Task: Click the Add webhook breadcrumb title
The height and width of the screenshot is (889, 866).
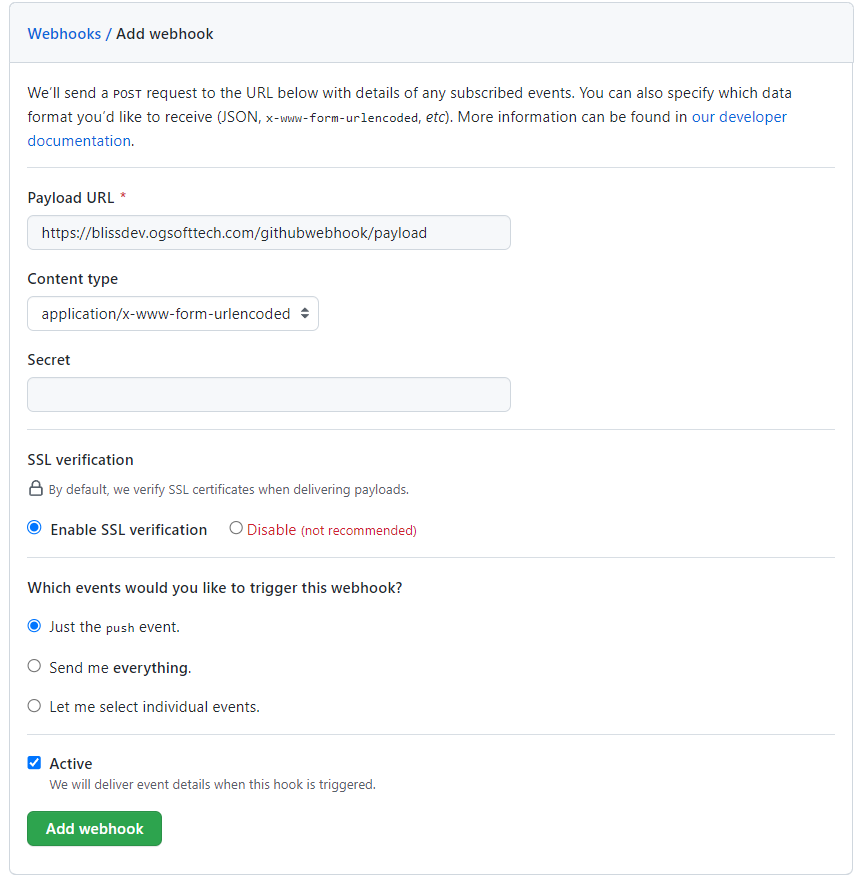Action: (x=165, y=34)
